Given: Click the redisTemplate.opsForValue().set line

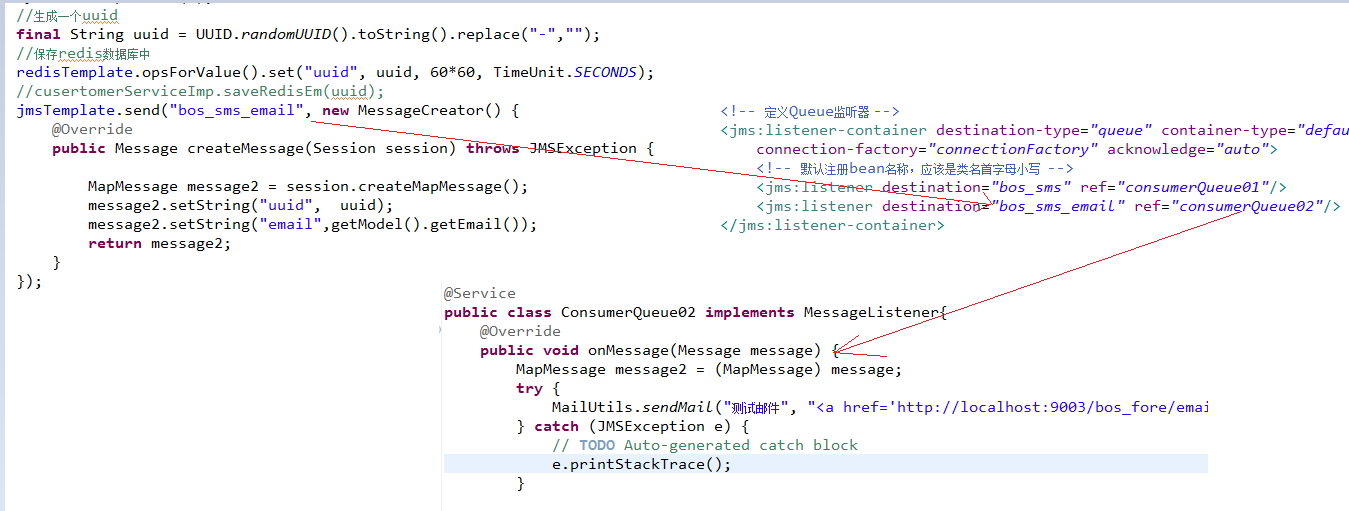Looking at the screenshot, I should [335, 72].
